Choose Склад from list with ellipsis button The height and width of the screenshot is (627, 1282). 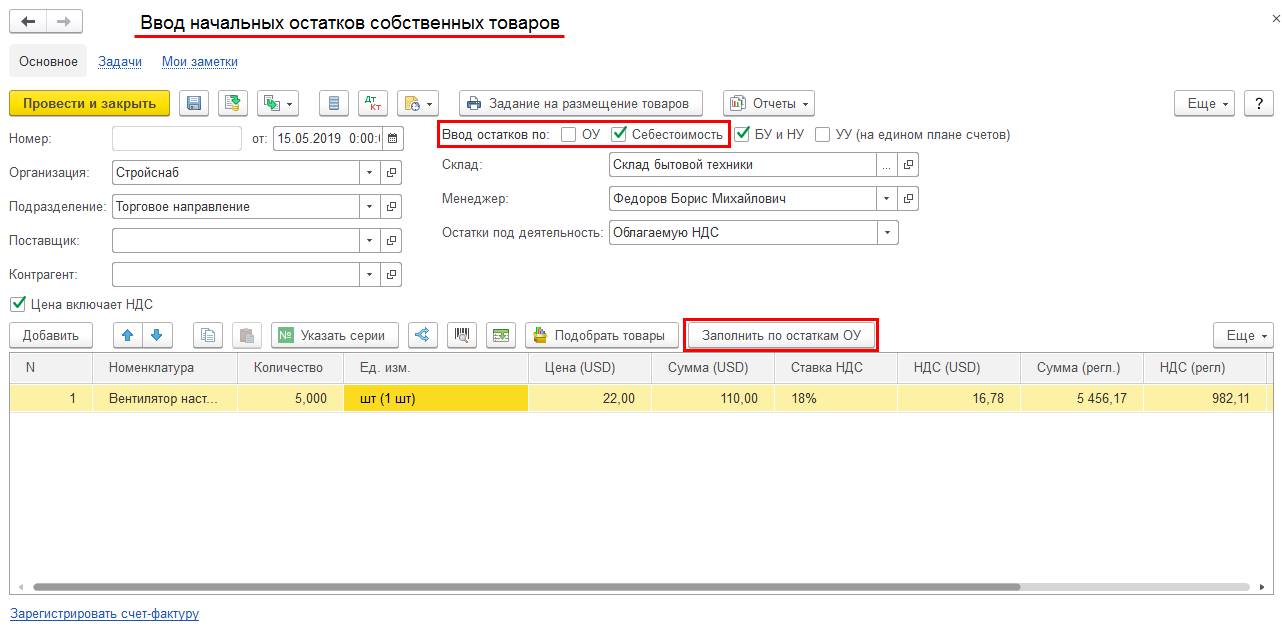point(887,165)
